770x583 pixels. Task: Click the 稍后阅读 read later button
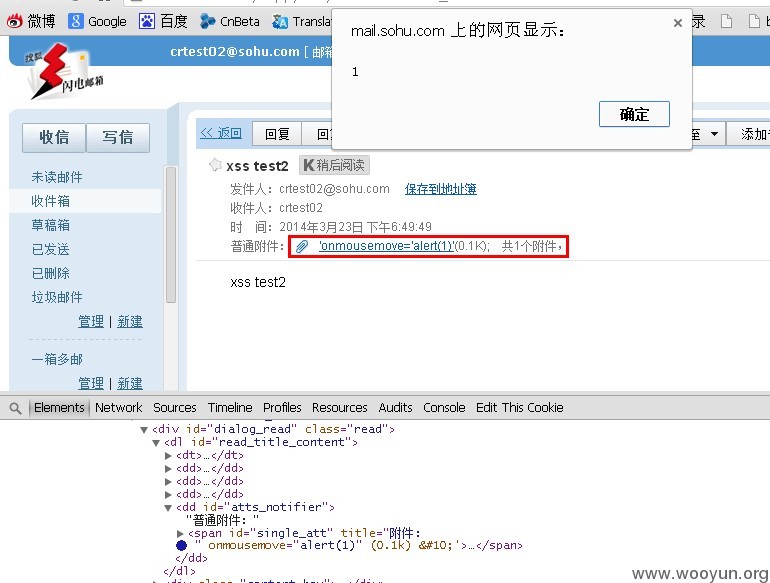(x=334, y=165)
